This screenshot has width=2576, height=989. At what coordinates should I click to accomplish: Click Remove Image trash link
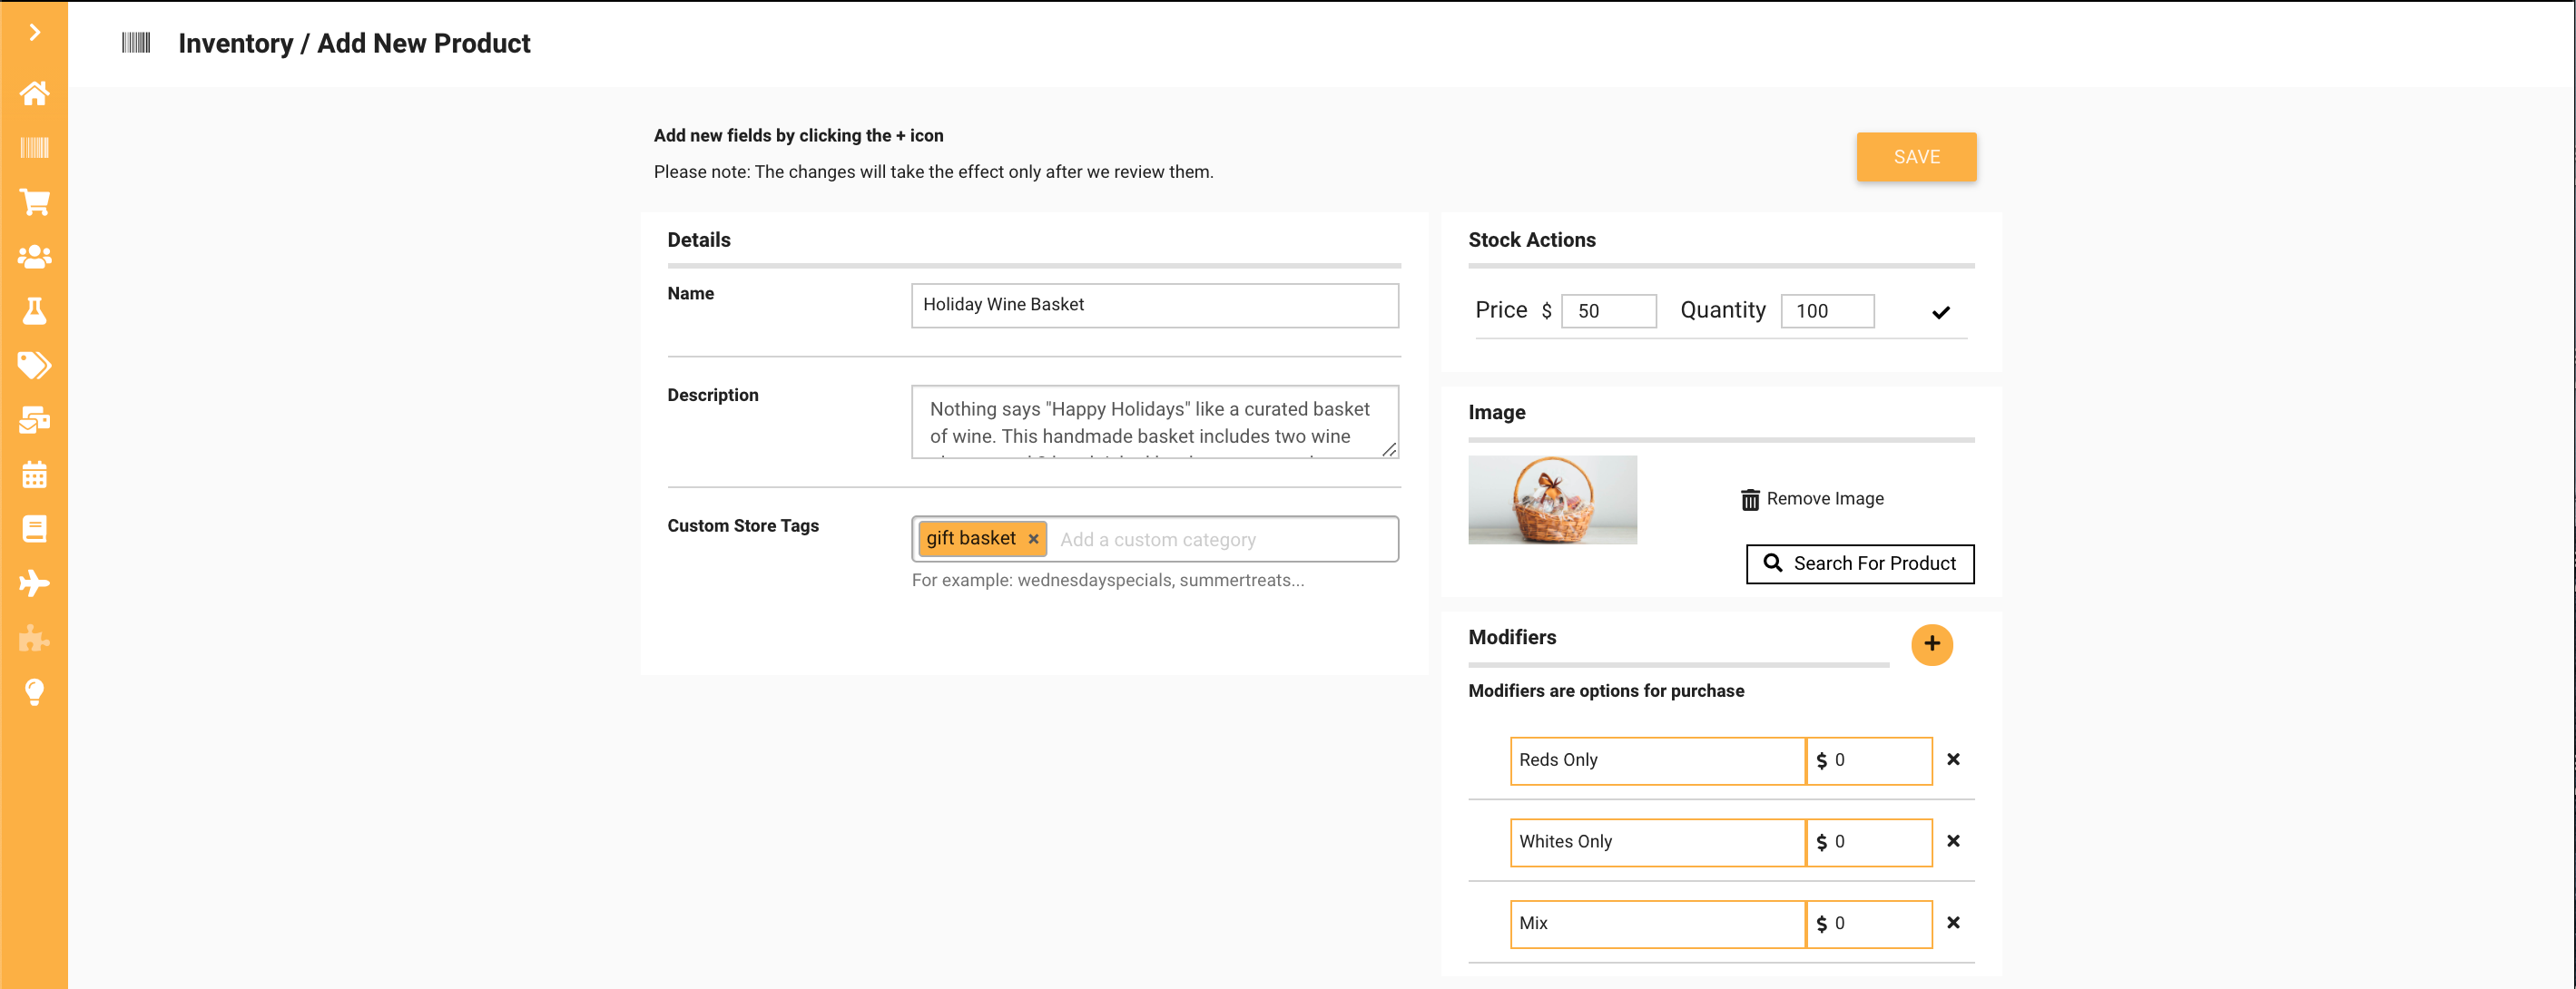[1811, 499]
